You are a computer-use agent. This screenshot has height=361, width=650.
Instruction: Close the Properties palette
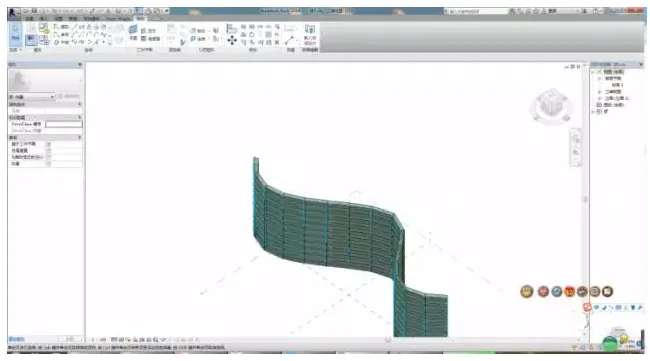pyautogui.click(x=80, y=65)
